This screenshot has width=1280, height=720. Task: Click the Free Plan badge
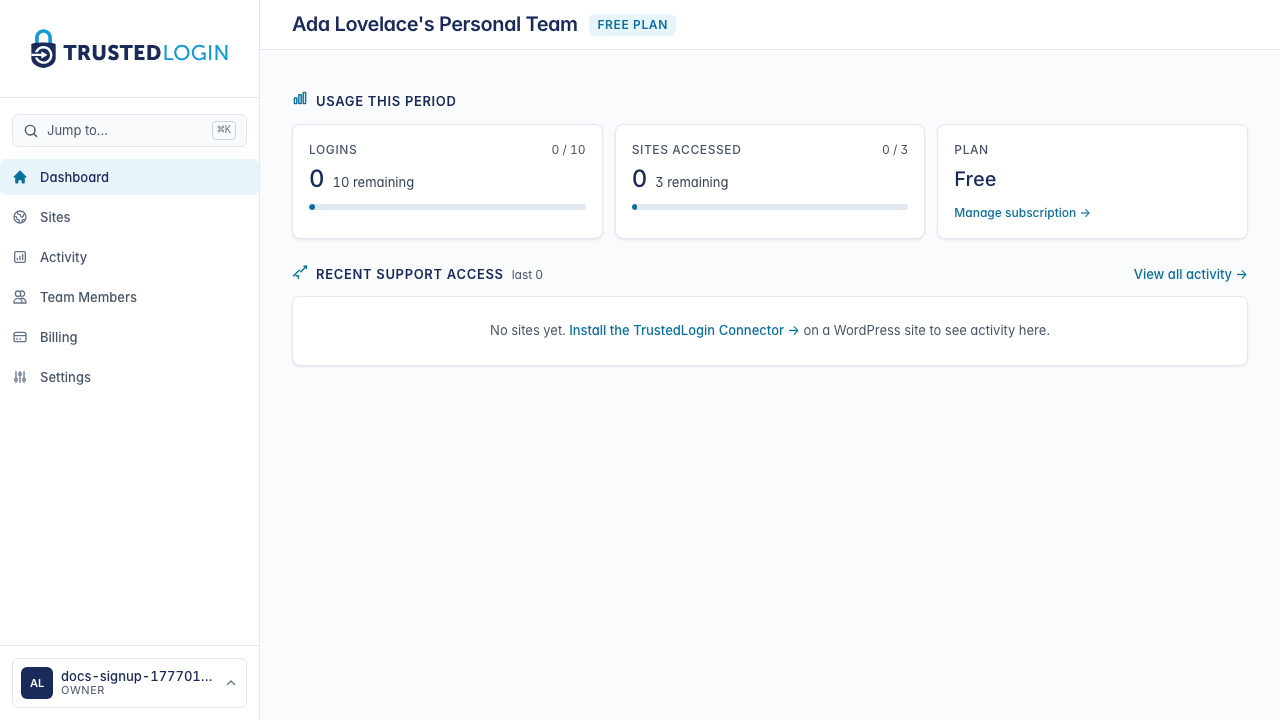[x=632, y=25]
